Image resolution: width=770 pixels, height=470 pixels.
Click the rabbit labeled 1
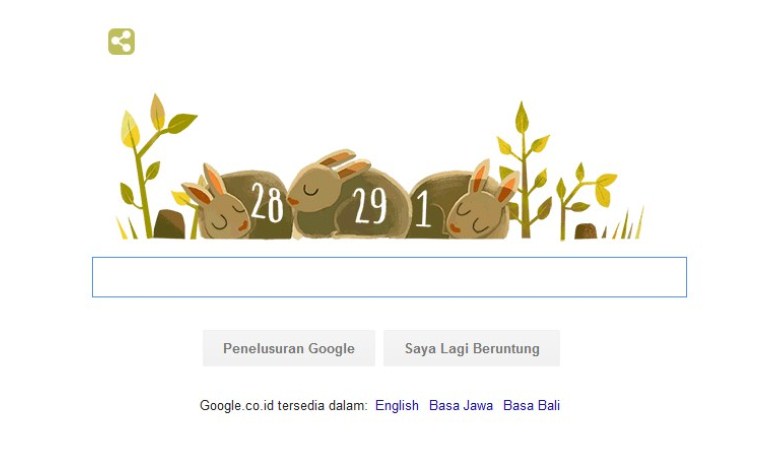pos(462,200)
